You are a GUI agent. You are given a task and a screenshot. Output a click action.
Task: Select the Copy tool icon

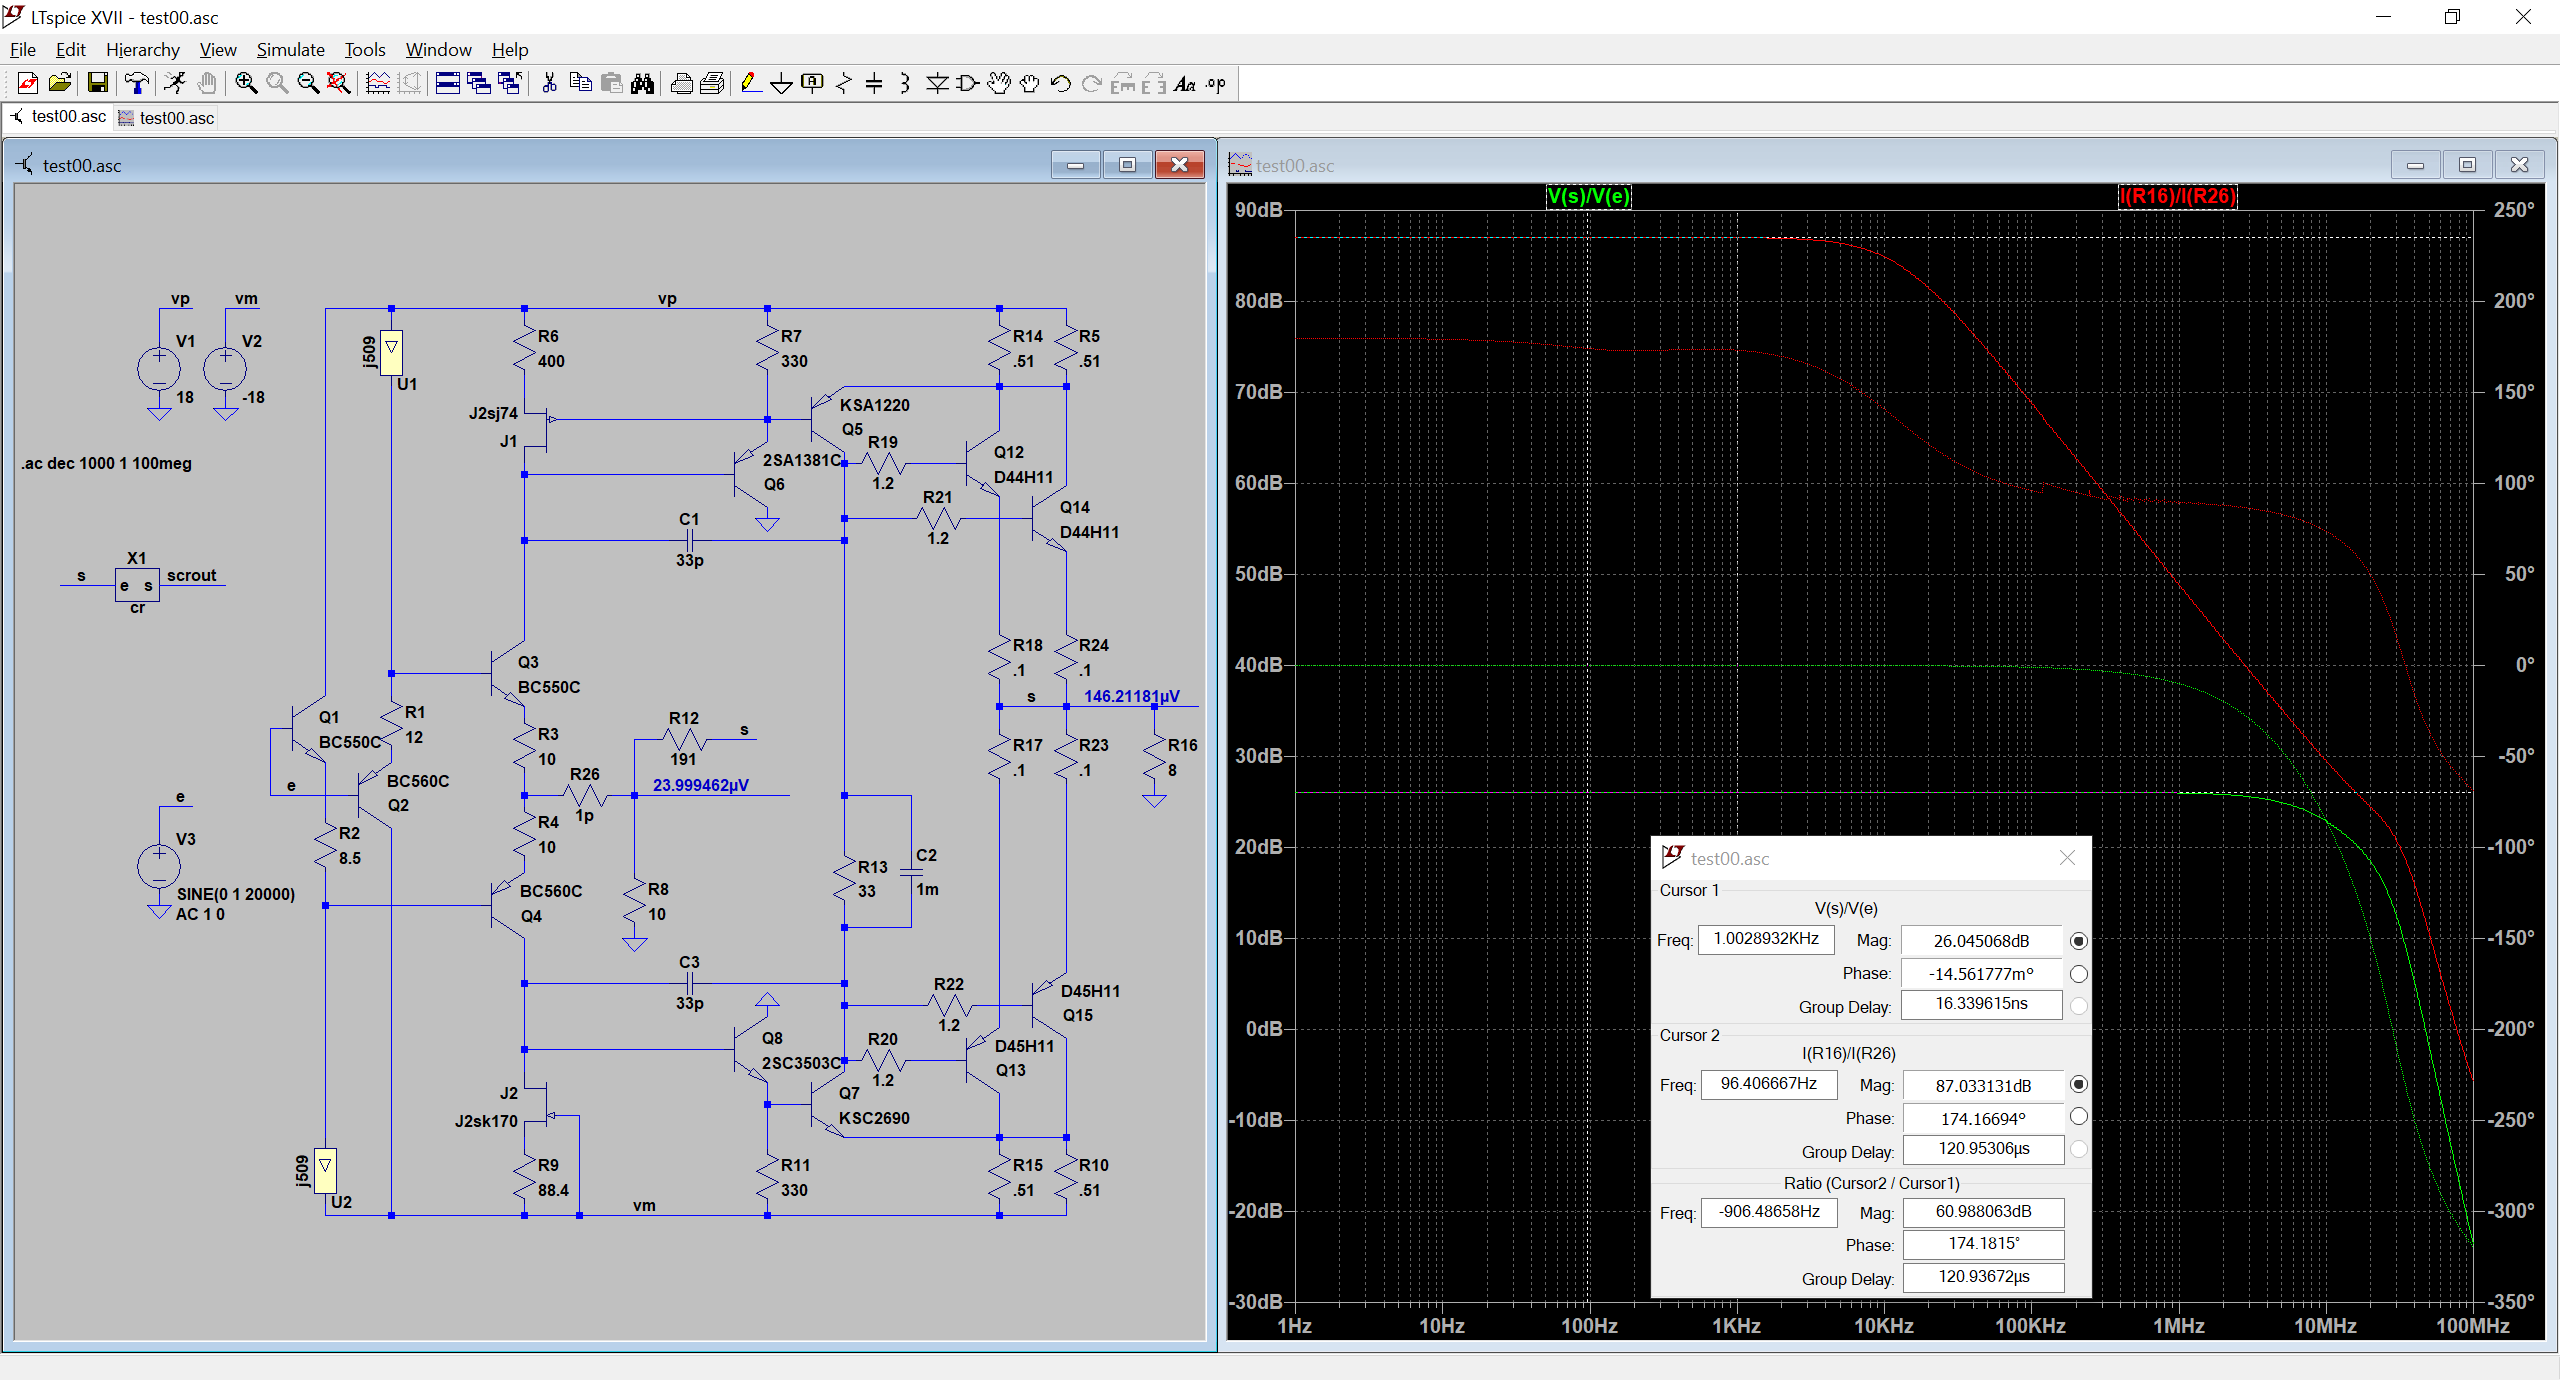click(x=580, y=84)
